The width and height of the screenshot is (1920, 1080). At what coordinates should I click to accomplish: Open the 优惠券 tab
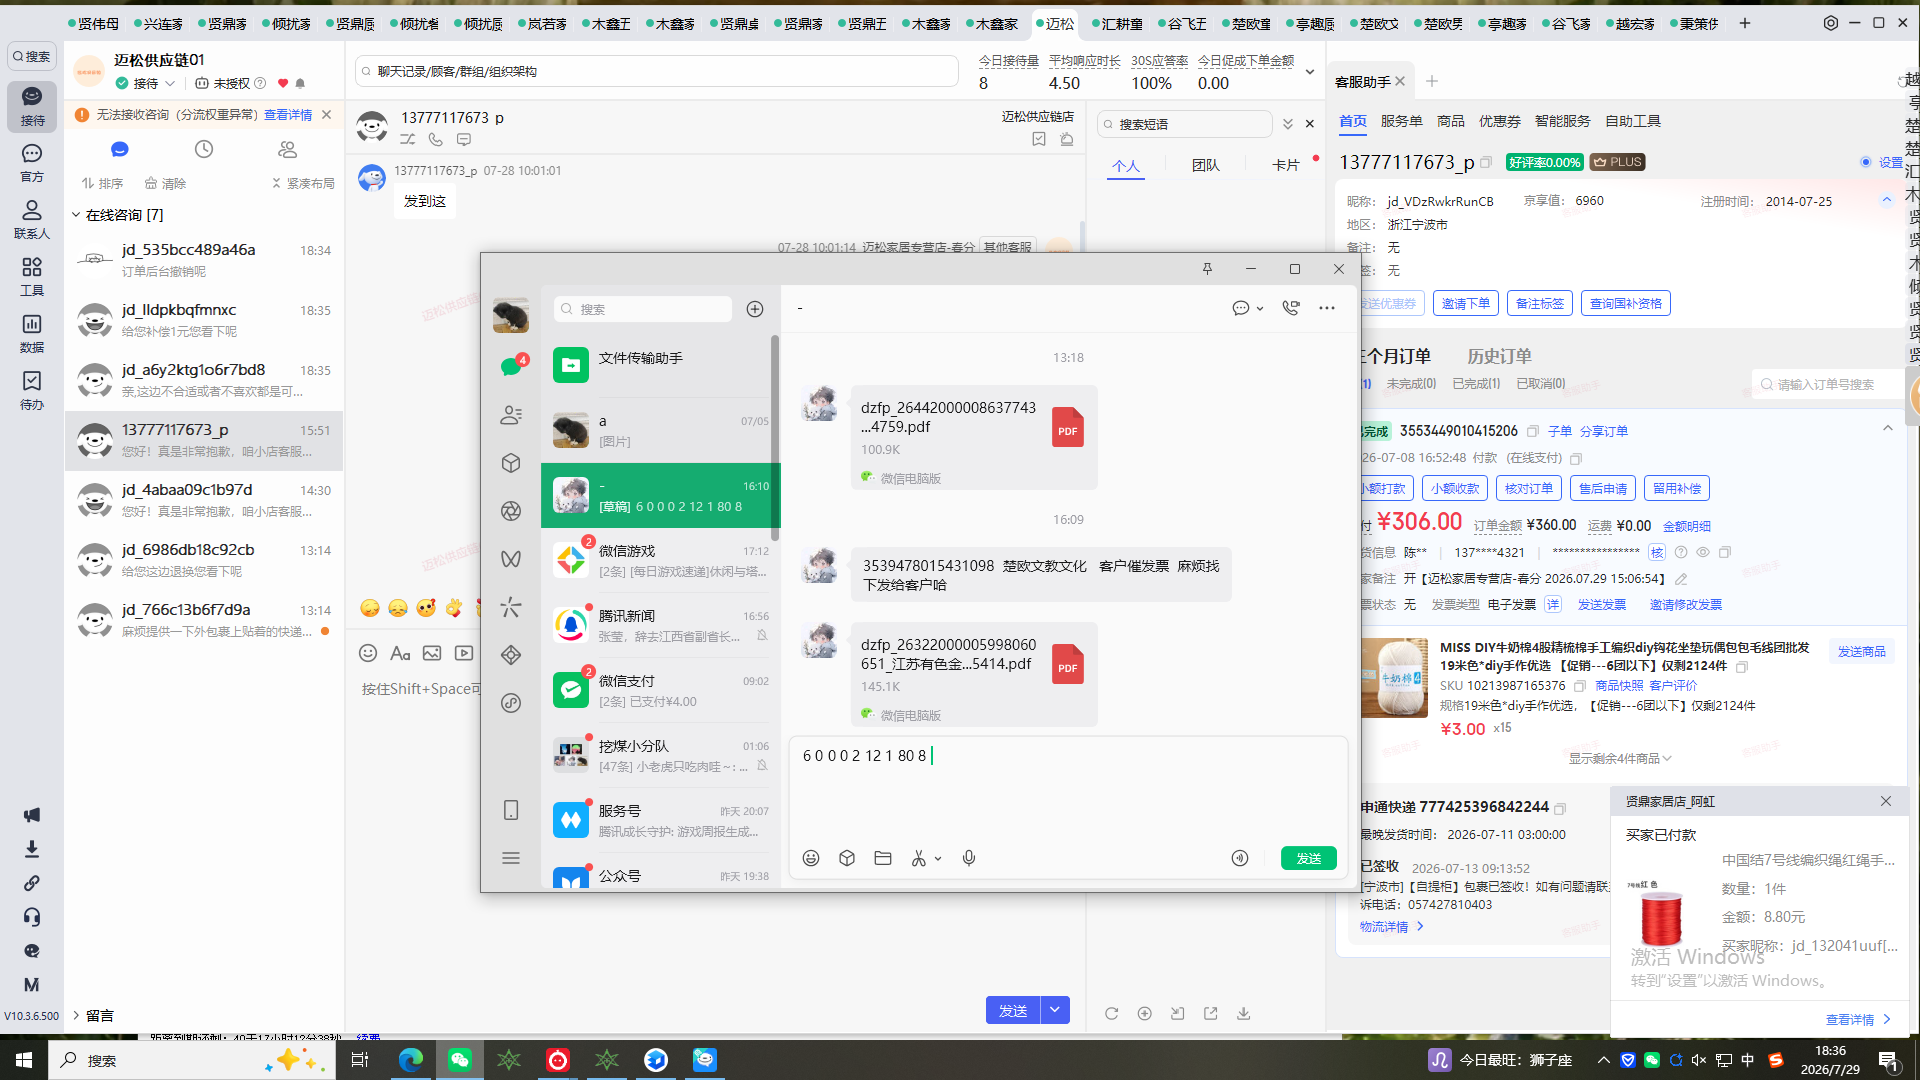coord(1500,121)
